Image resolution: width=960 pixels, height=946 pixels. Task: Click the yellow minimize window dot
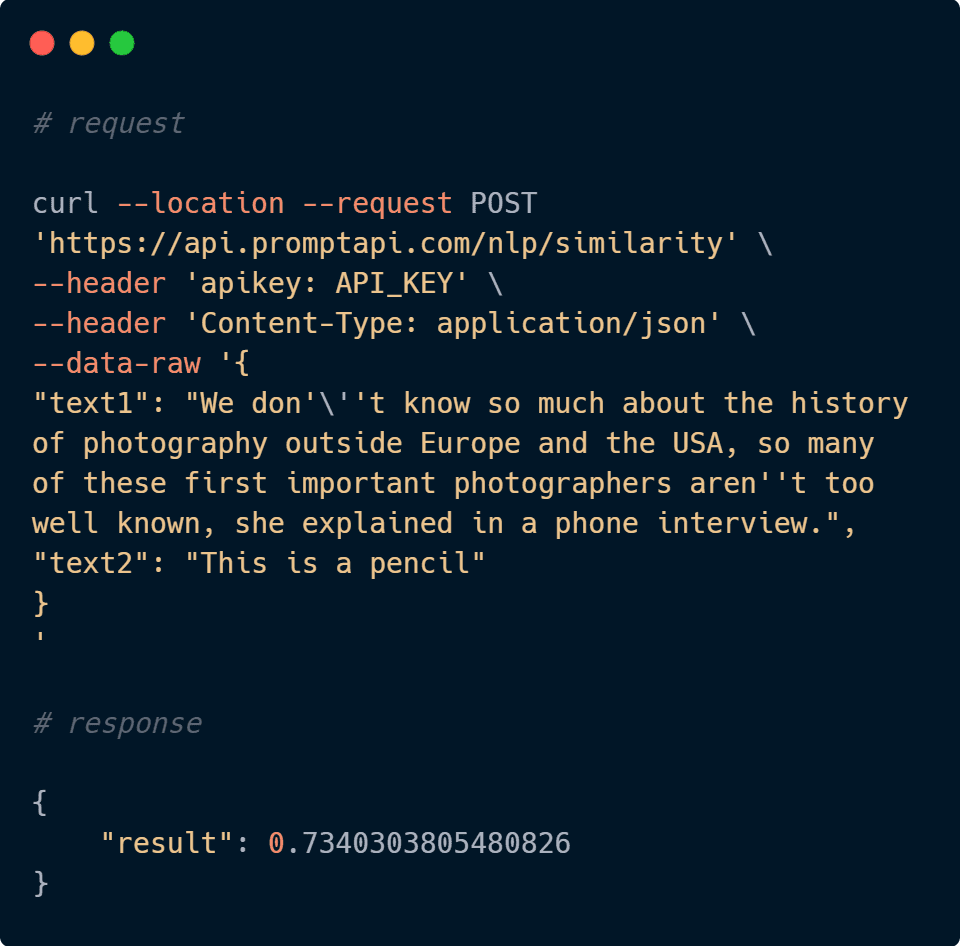tap(82, 43)
